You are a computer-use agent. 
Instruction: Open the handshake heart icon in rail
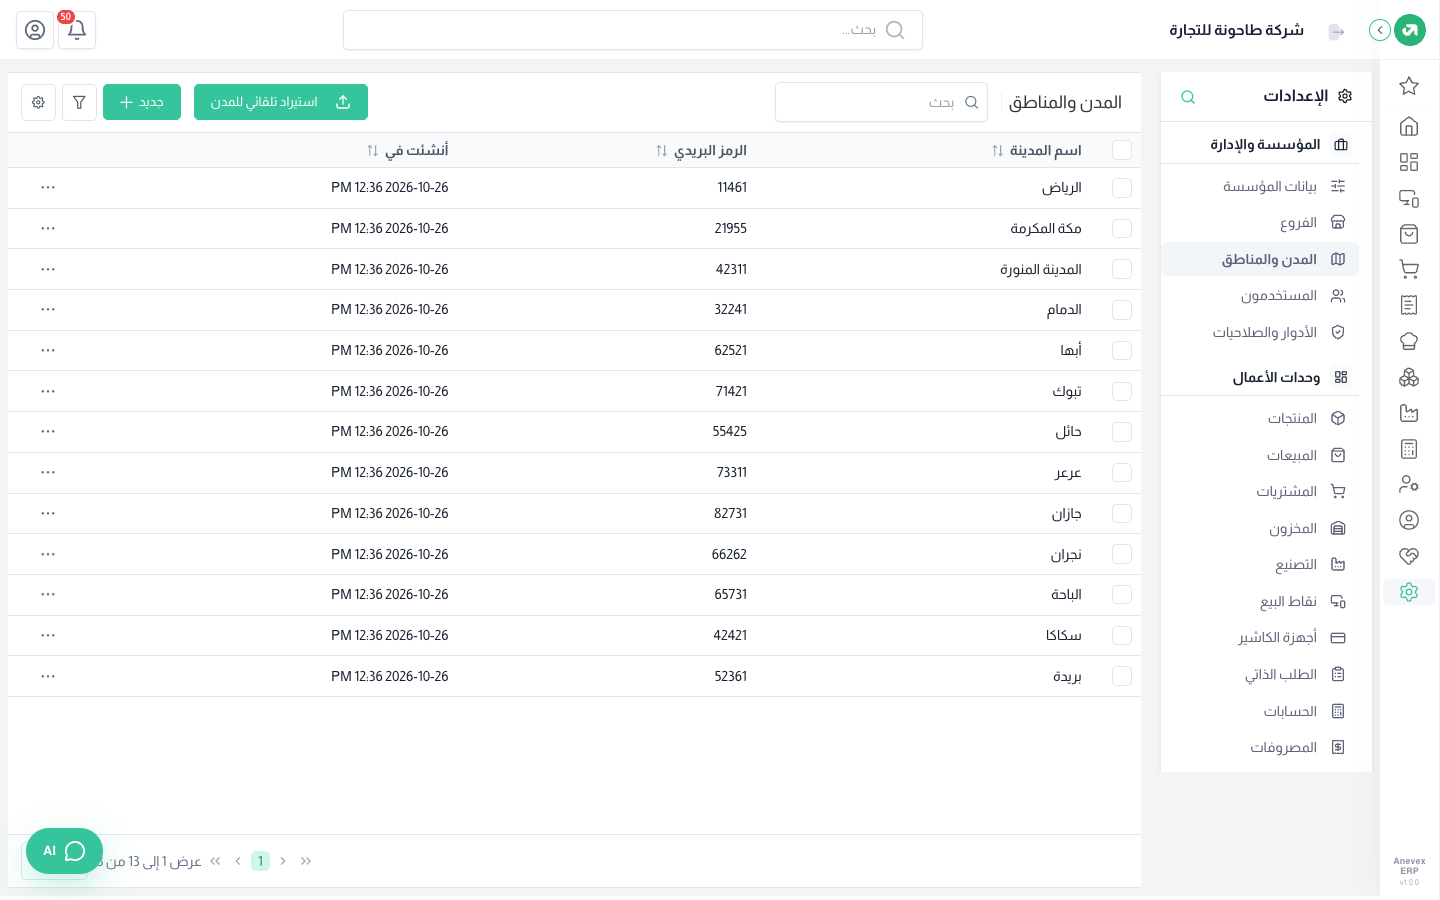(1409, 556)
